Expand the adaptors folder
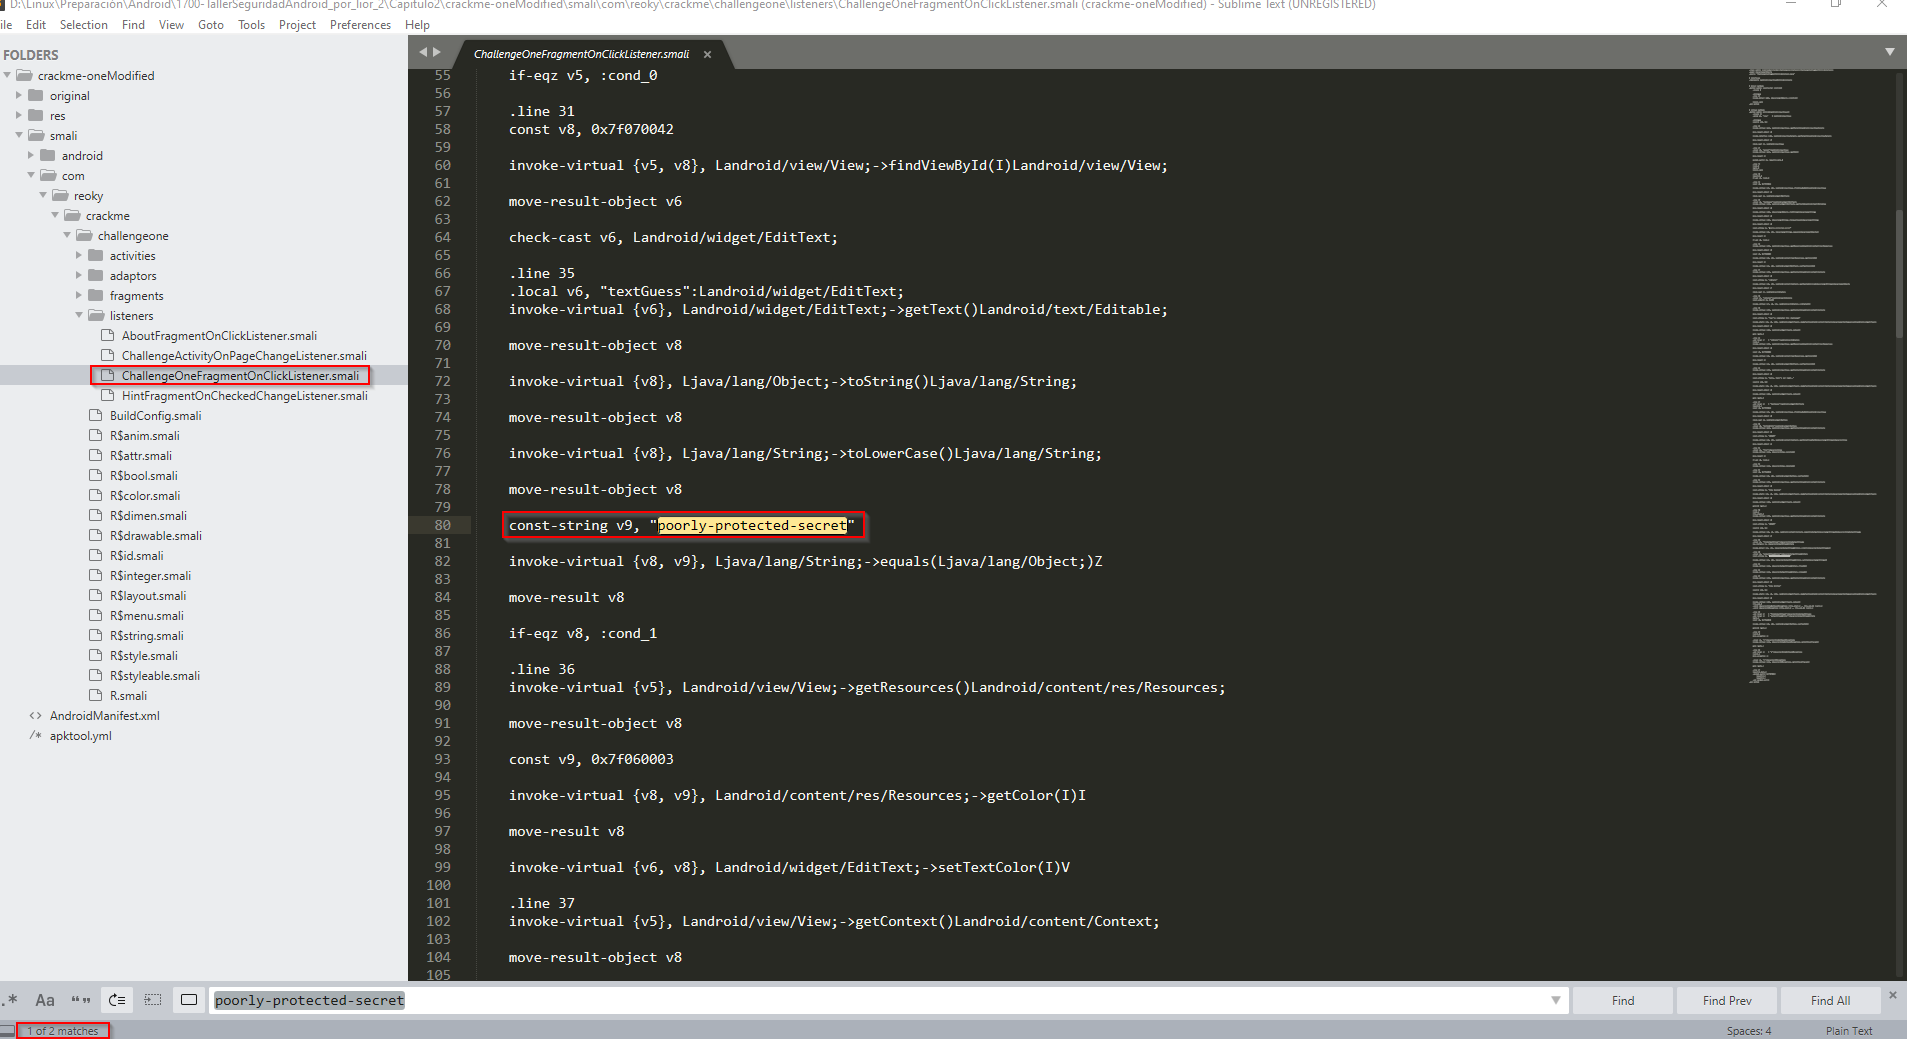 click(79, 275)
